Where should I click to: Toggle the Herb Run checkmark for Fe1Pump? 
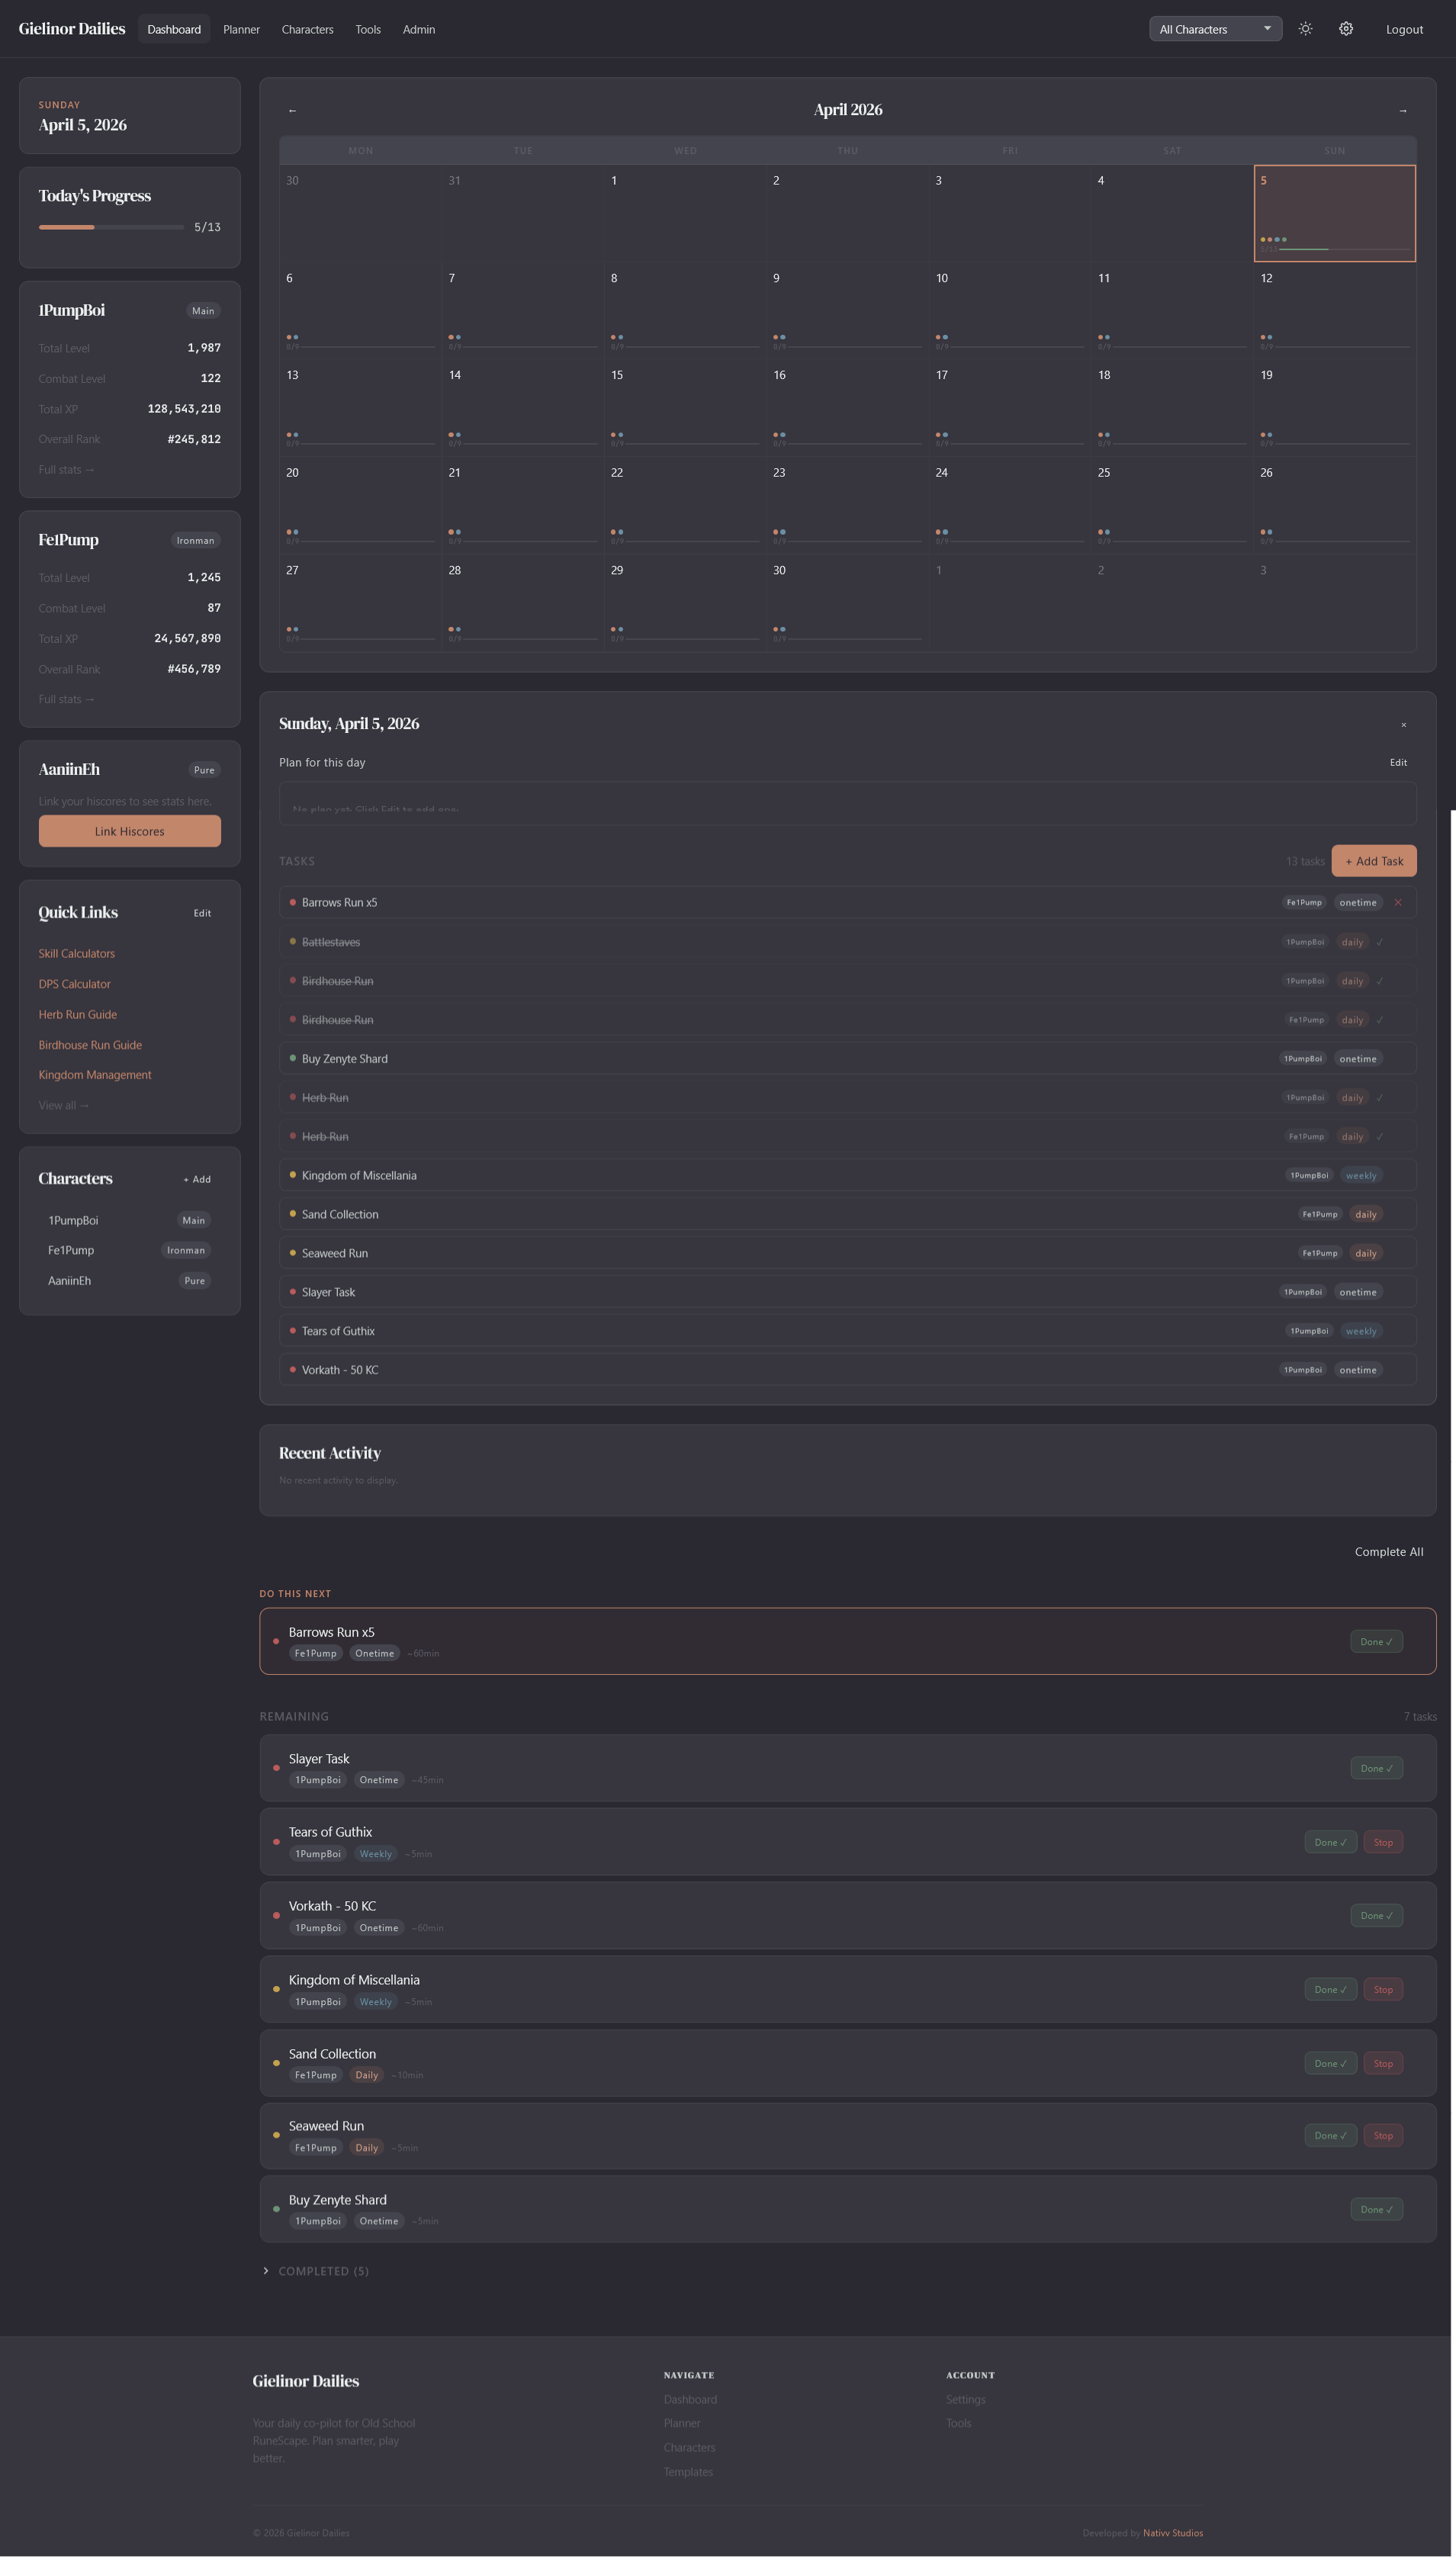(1380, 1136)
